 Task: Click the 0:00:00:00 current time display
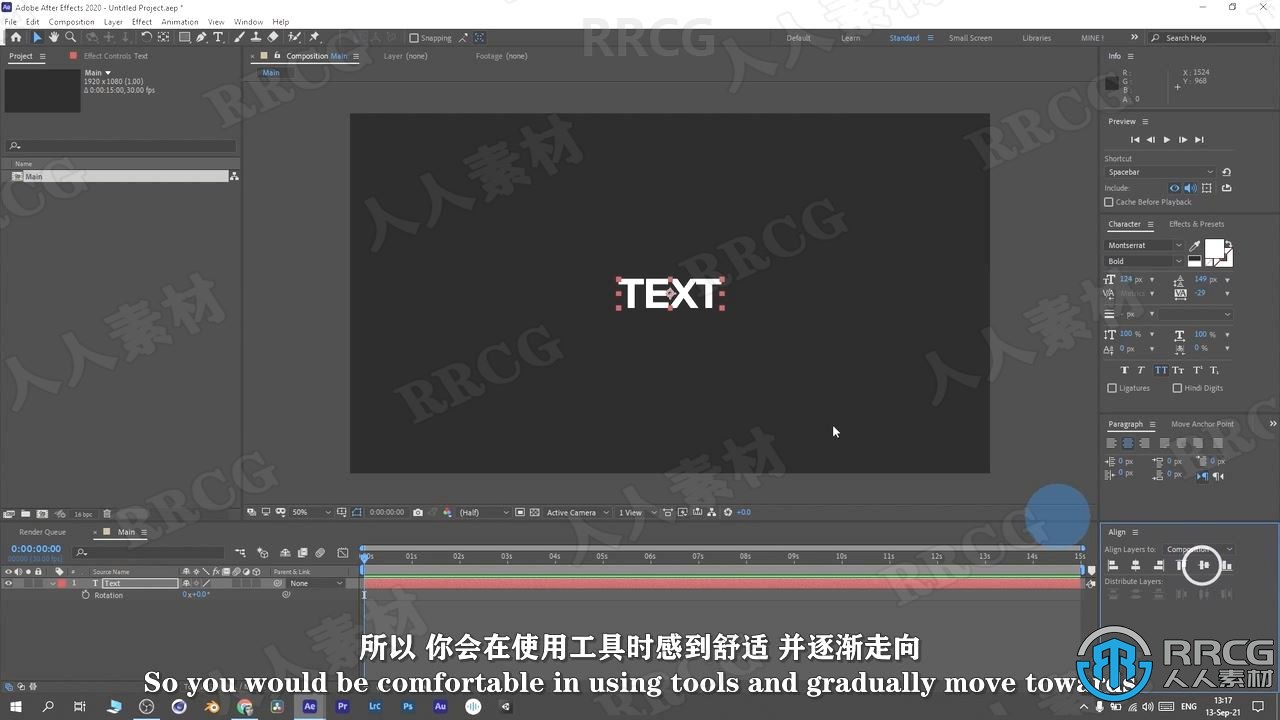point(36,549)
